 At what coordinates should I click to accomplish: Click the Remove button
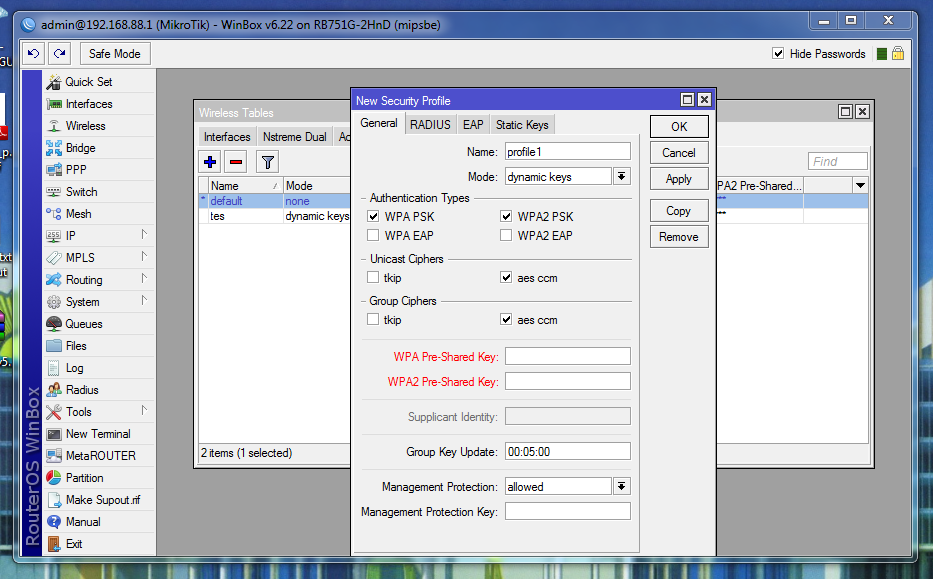click(679, 237)
